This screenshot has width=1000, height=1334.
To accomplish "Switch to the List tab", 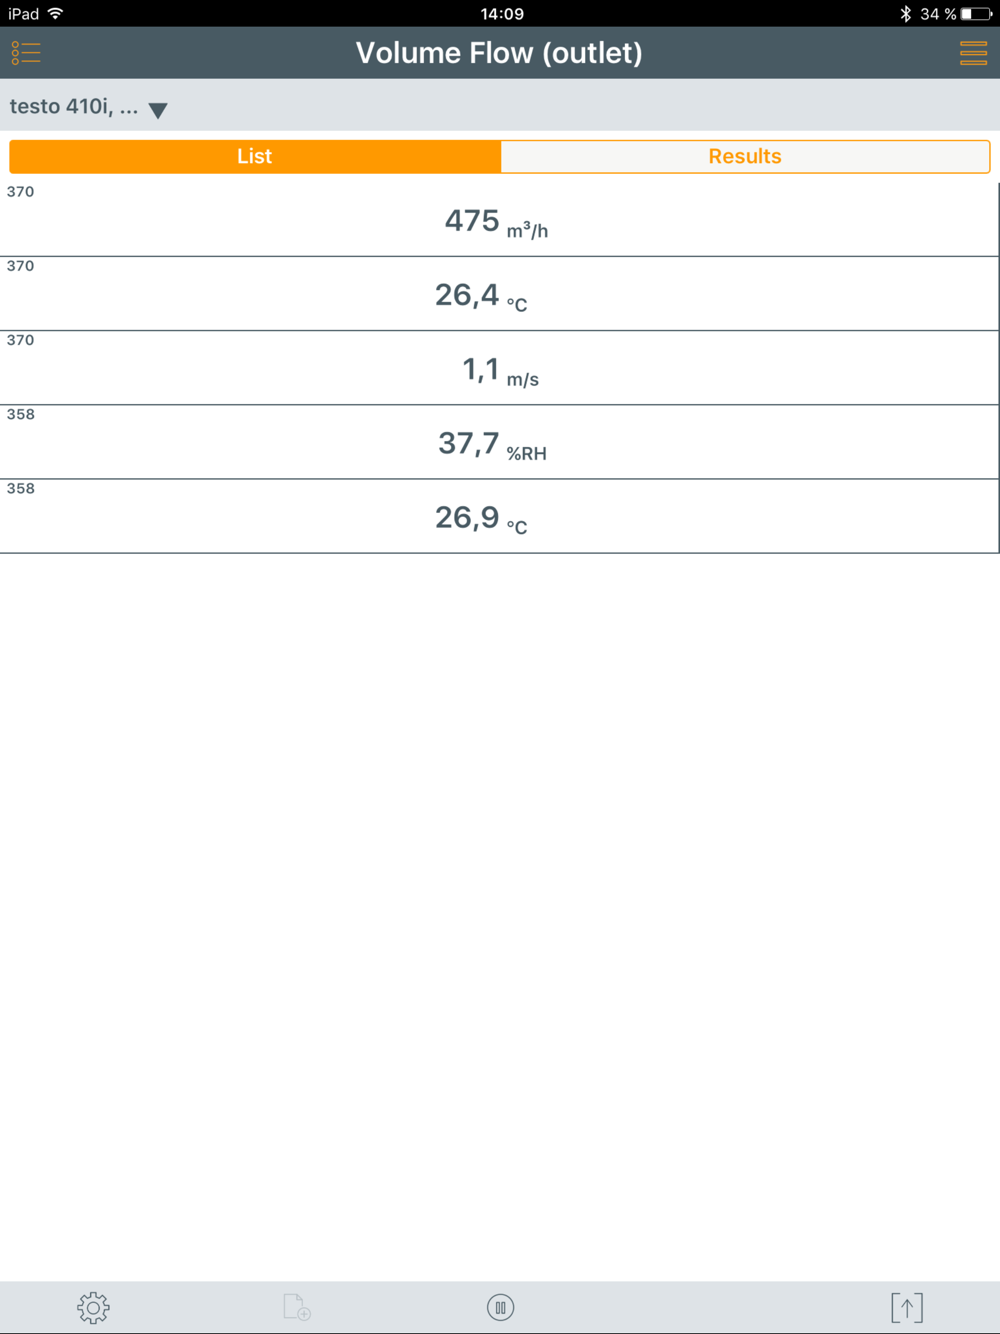I will 255,157.
